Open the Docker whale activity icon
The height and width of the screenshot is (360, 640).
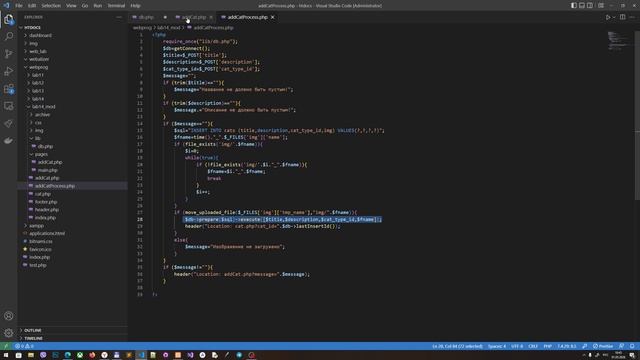[9, 141]
